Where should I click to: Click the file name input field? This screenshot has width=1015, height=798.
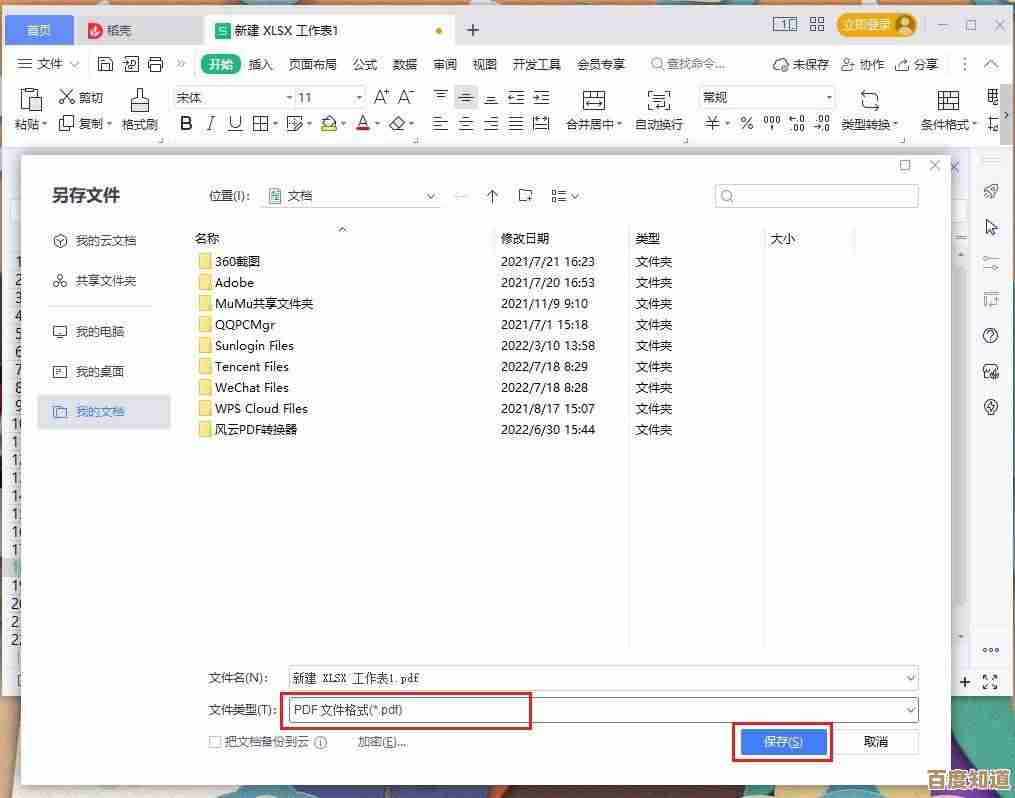click(x=600, y=677)
